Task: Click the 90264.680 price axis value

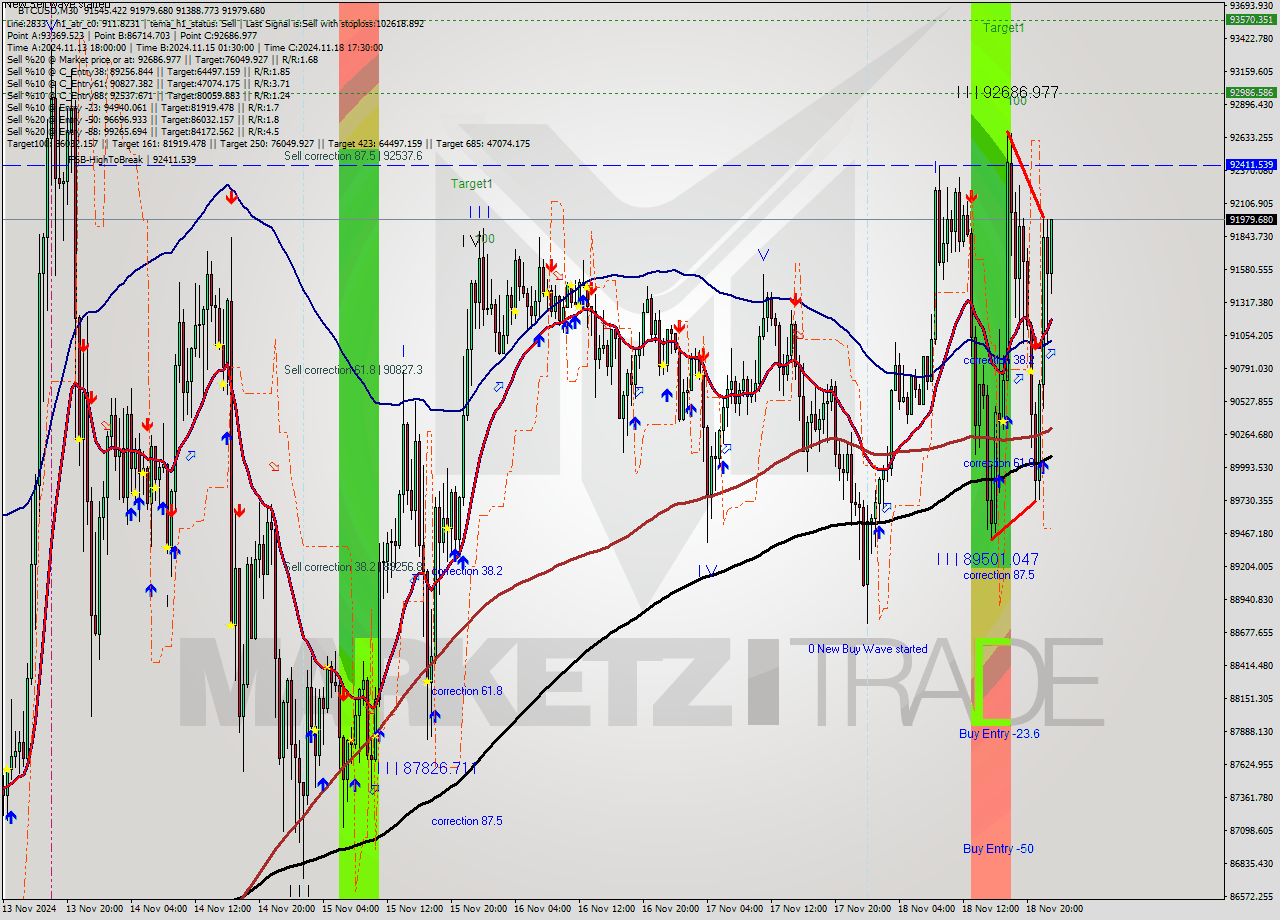Action: point(1251,435)
